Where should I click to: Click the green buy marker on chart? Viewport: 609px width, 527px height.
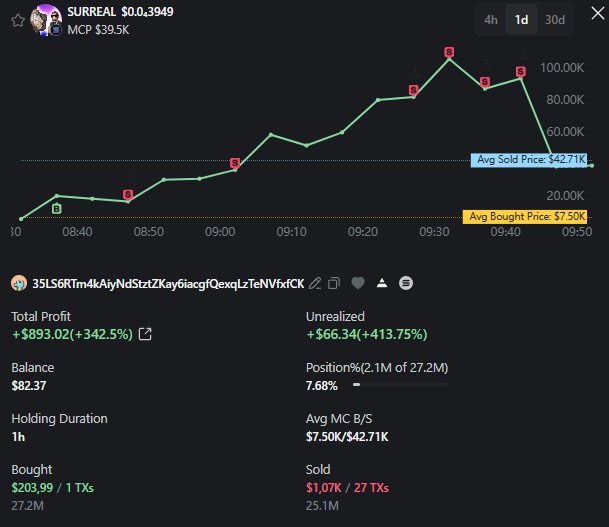[x=56, y=208]
